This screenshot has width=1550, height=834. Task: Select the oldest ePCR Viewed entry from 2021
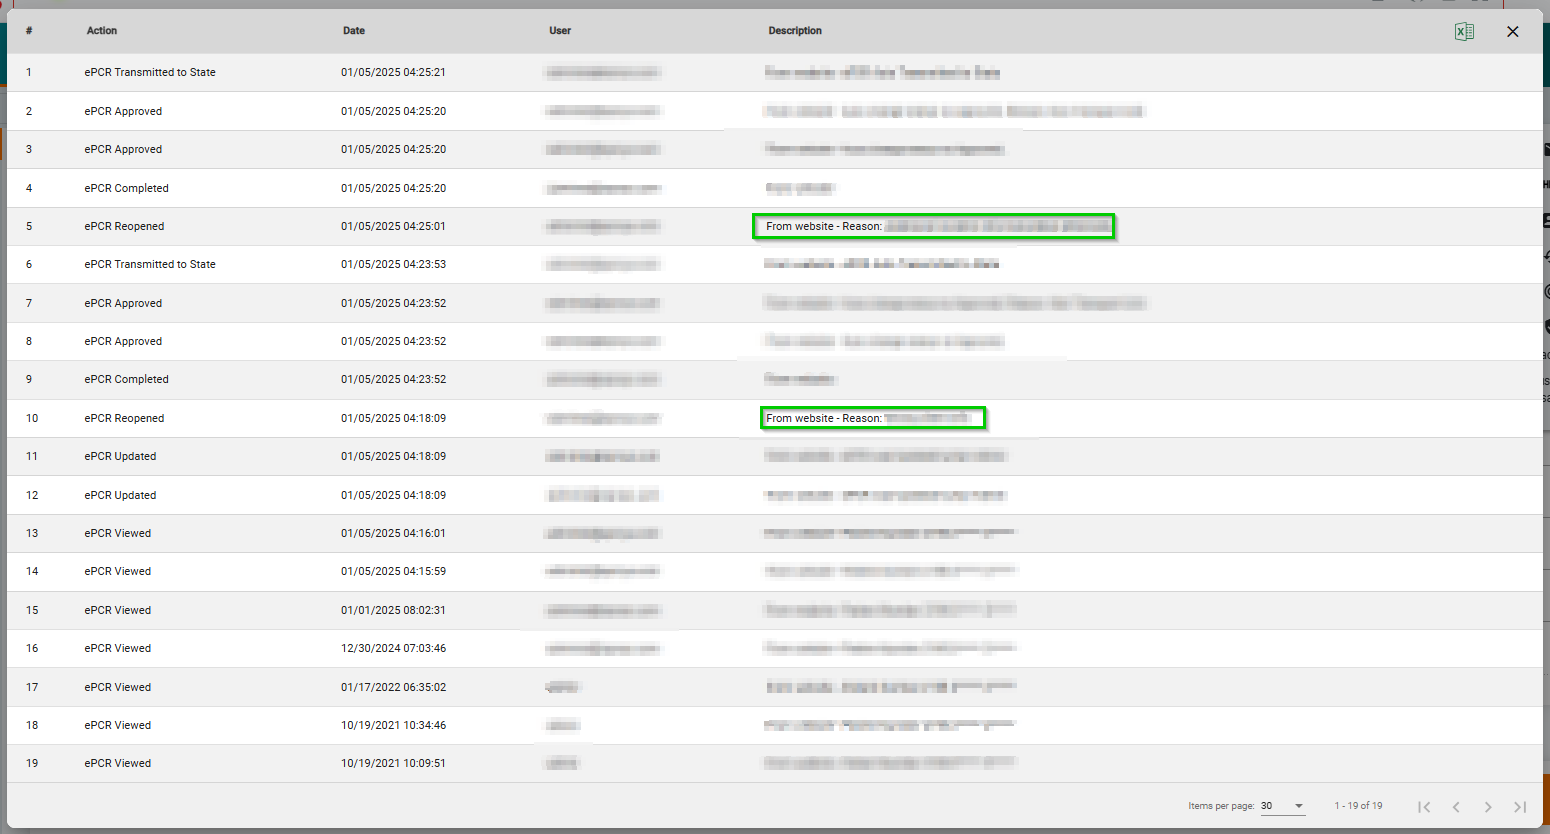(x=117, y=763)
